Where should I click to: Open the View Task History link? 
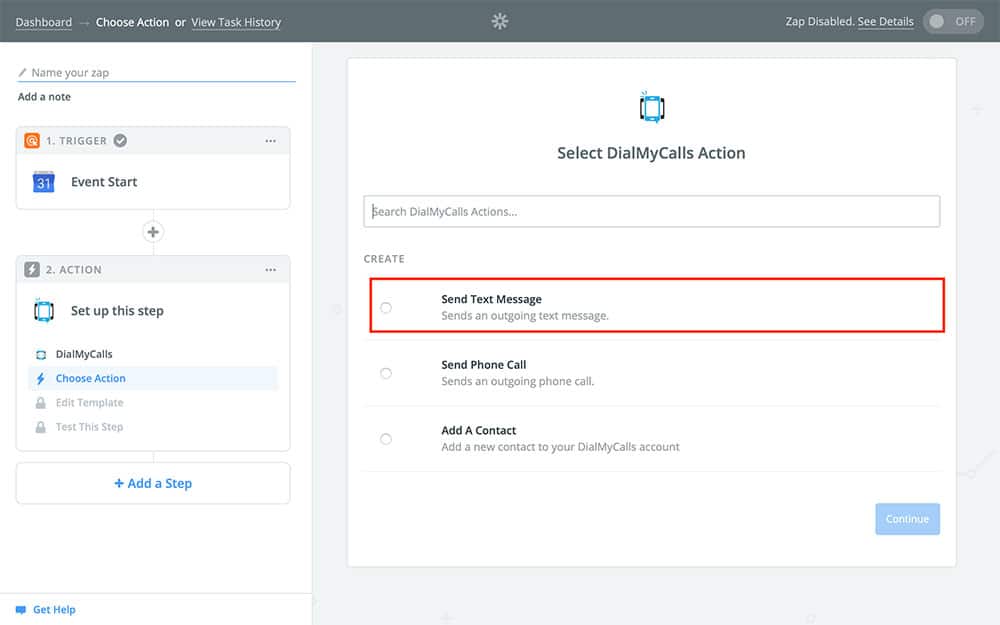coord(236,22)
